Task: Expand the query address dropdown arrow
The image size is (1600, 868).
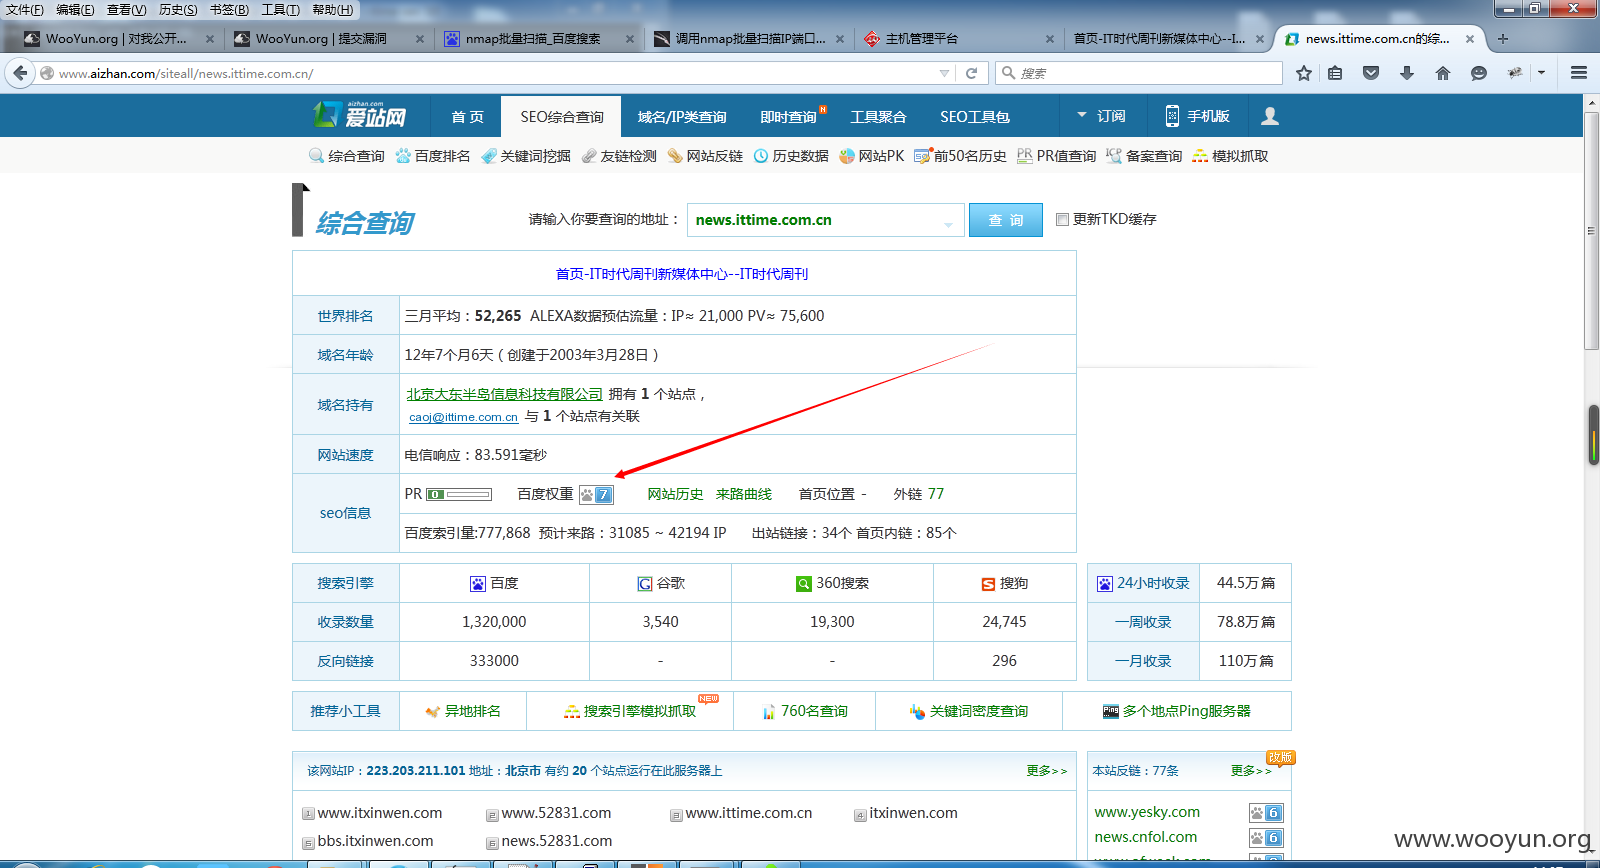Action: [x=948, y=224]
